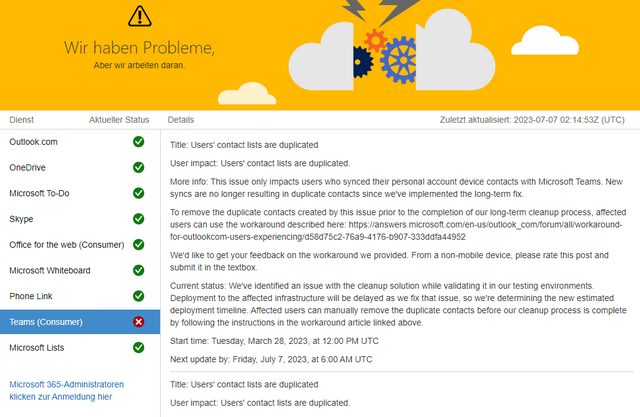Click the 'Wir haben Probleme,' heading
The width and height of the screenshot is (640, 417).
tap(139, 48)
